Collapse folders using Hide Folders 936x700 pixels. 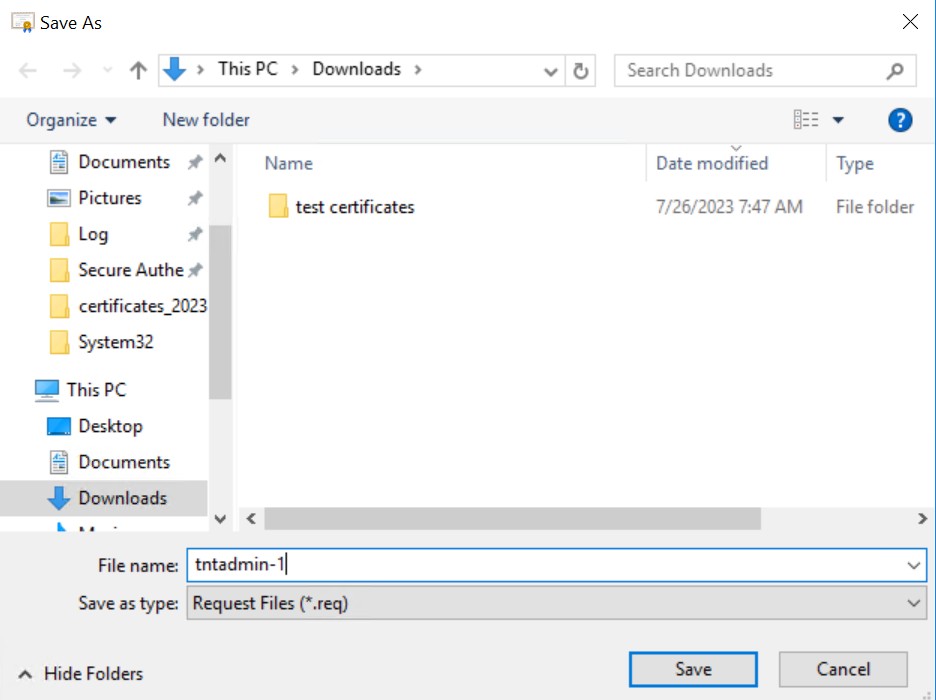point(81,674)
